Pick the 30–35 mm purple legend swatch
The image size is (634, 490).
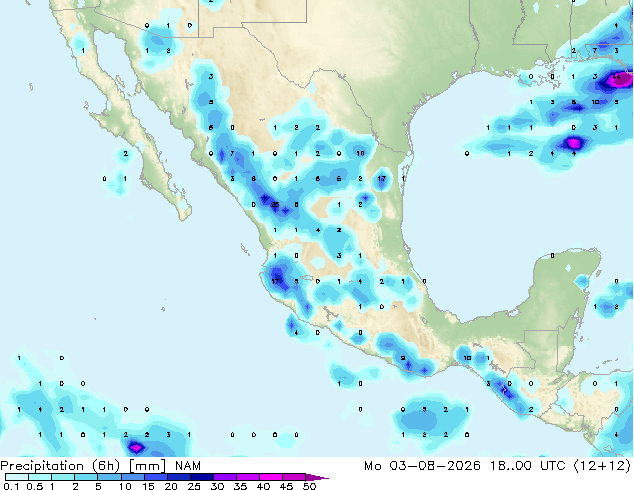[225, 477]
